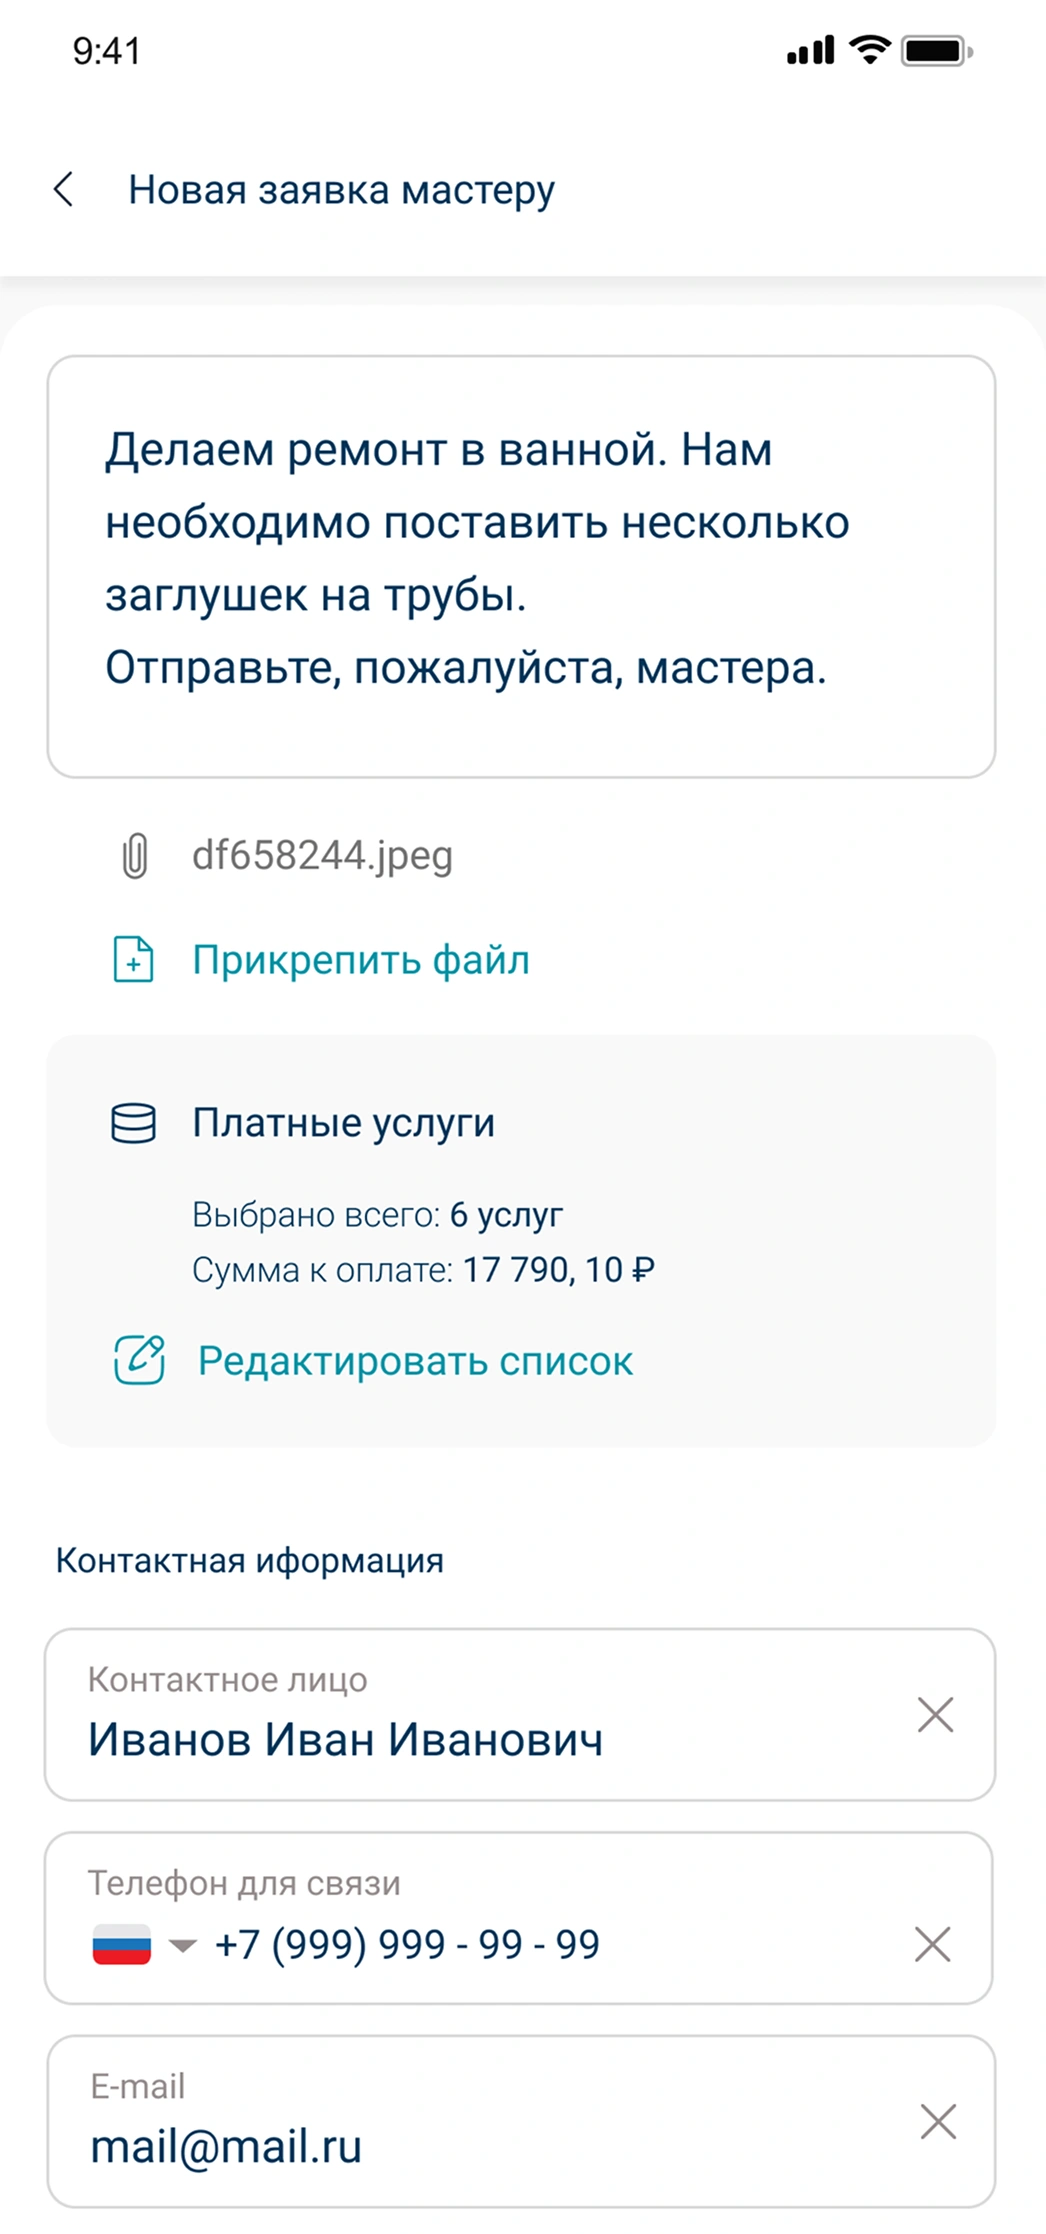Viewport: 1046px width, 2234px height.
Task: Click the add-file document icon
Action: pyautogui.click(x=134, y=960)
